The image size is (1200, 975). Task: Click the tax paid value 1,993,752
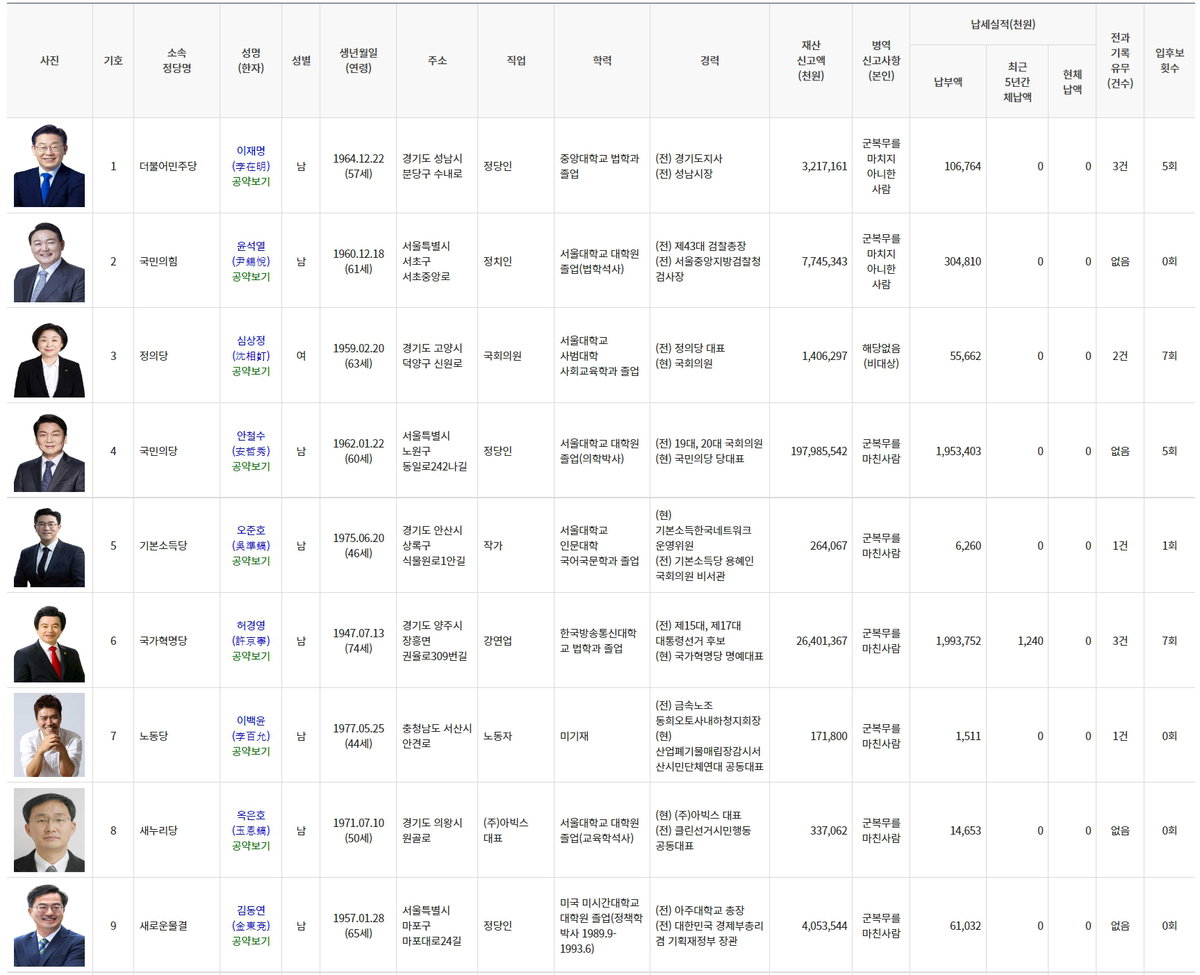point(958,641)
